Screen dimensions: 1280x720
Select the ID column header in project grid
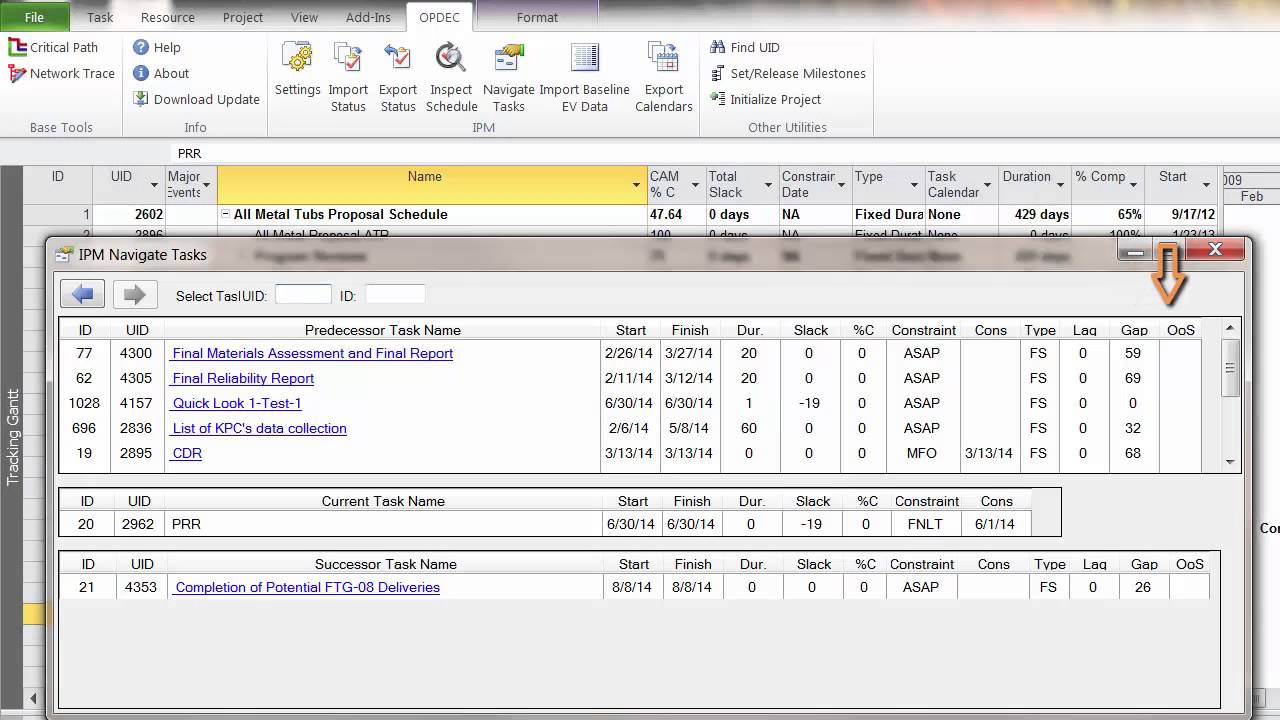[58, 185]
